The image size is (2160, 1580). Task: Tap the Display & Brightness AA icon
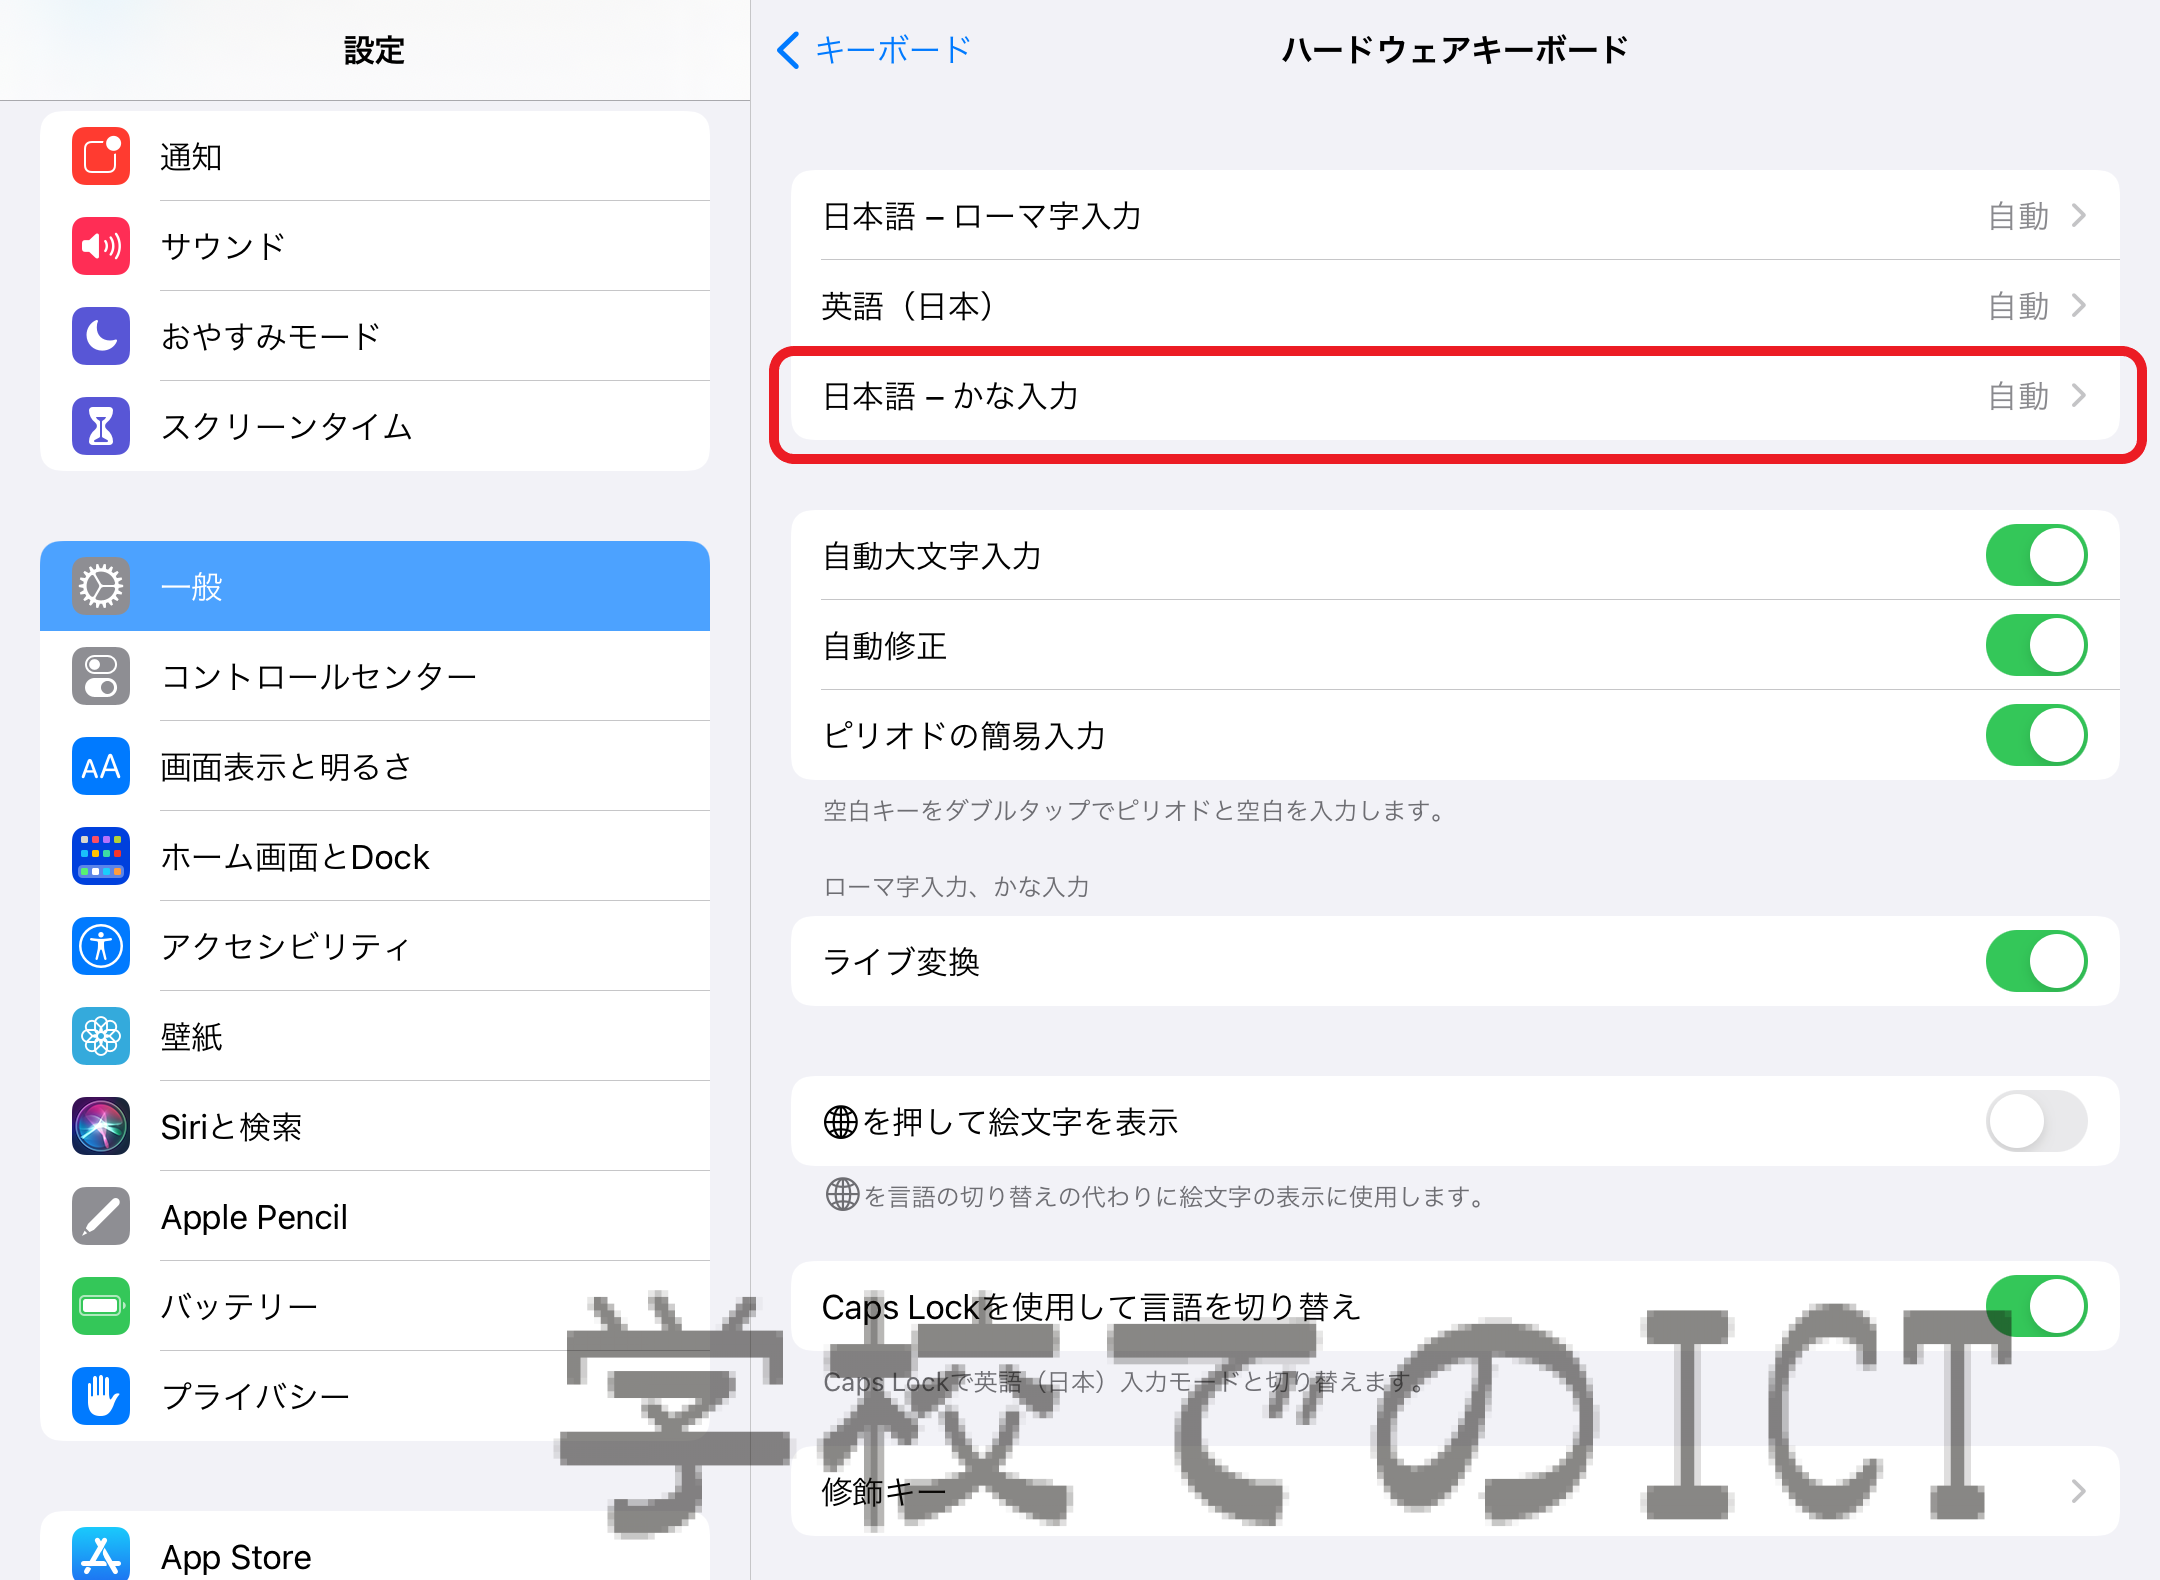pyautogui.click(x=101, y=766)
